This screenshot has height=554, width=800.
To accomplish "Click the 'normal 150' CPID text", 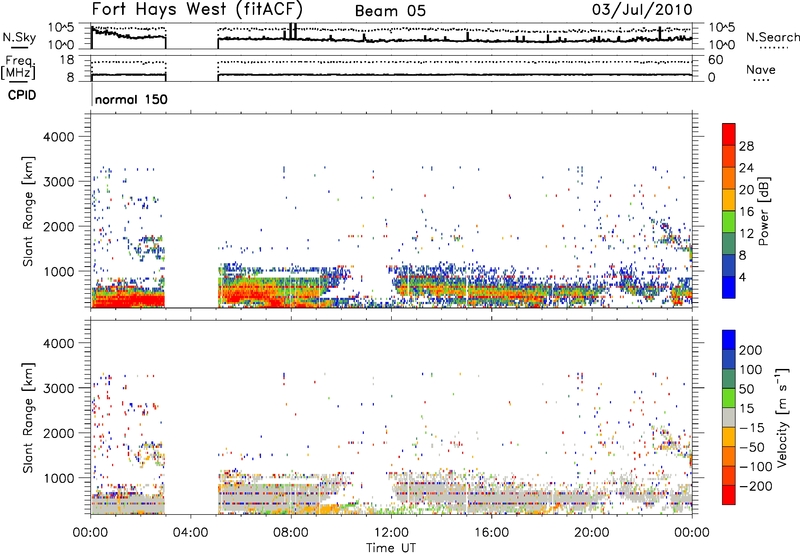I will pyautogui.click(x=131, y=99).
